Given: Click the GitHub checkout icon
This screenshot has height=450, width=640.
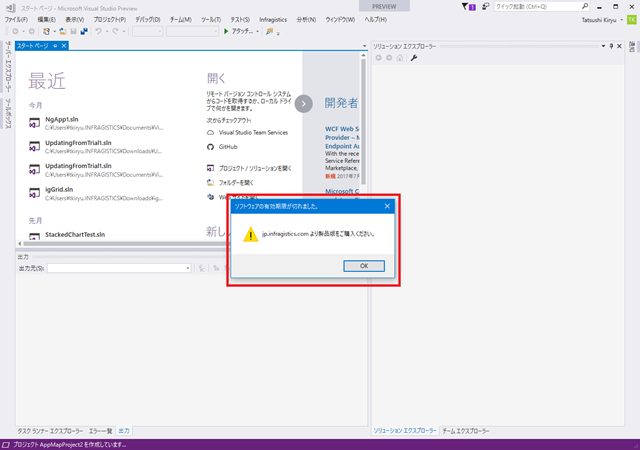Looking at the screenshot, I should tap(210, 147).
